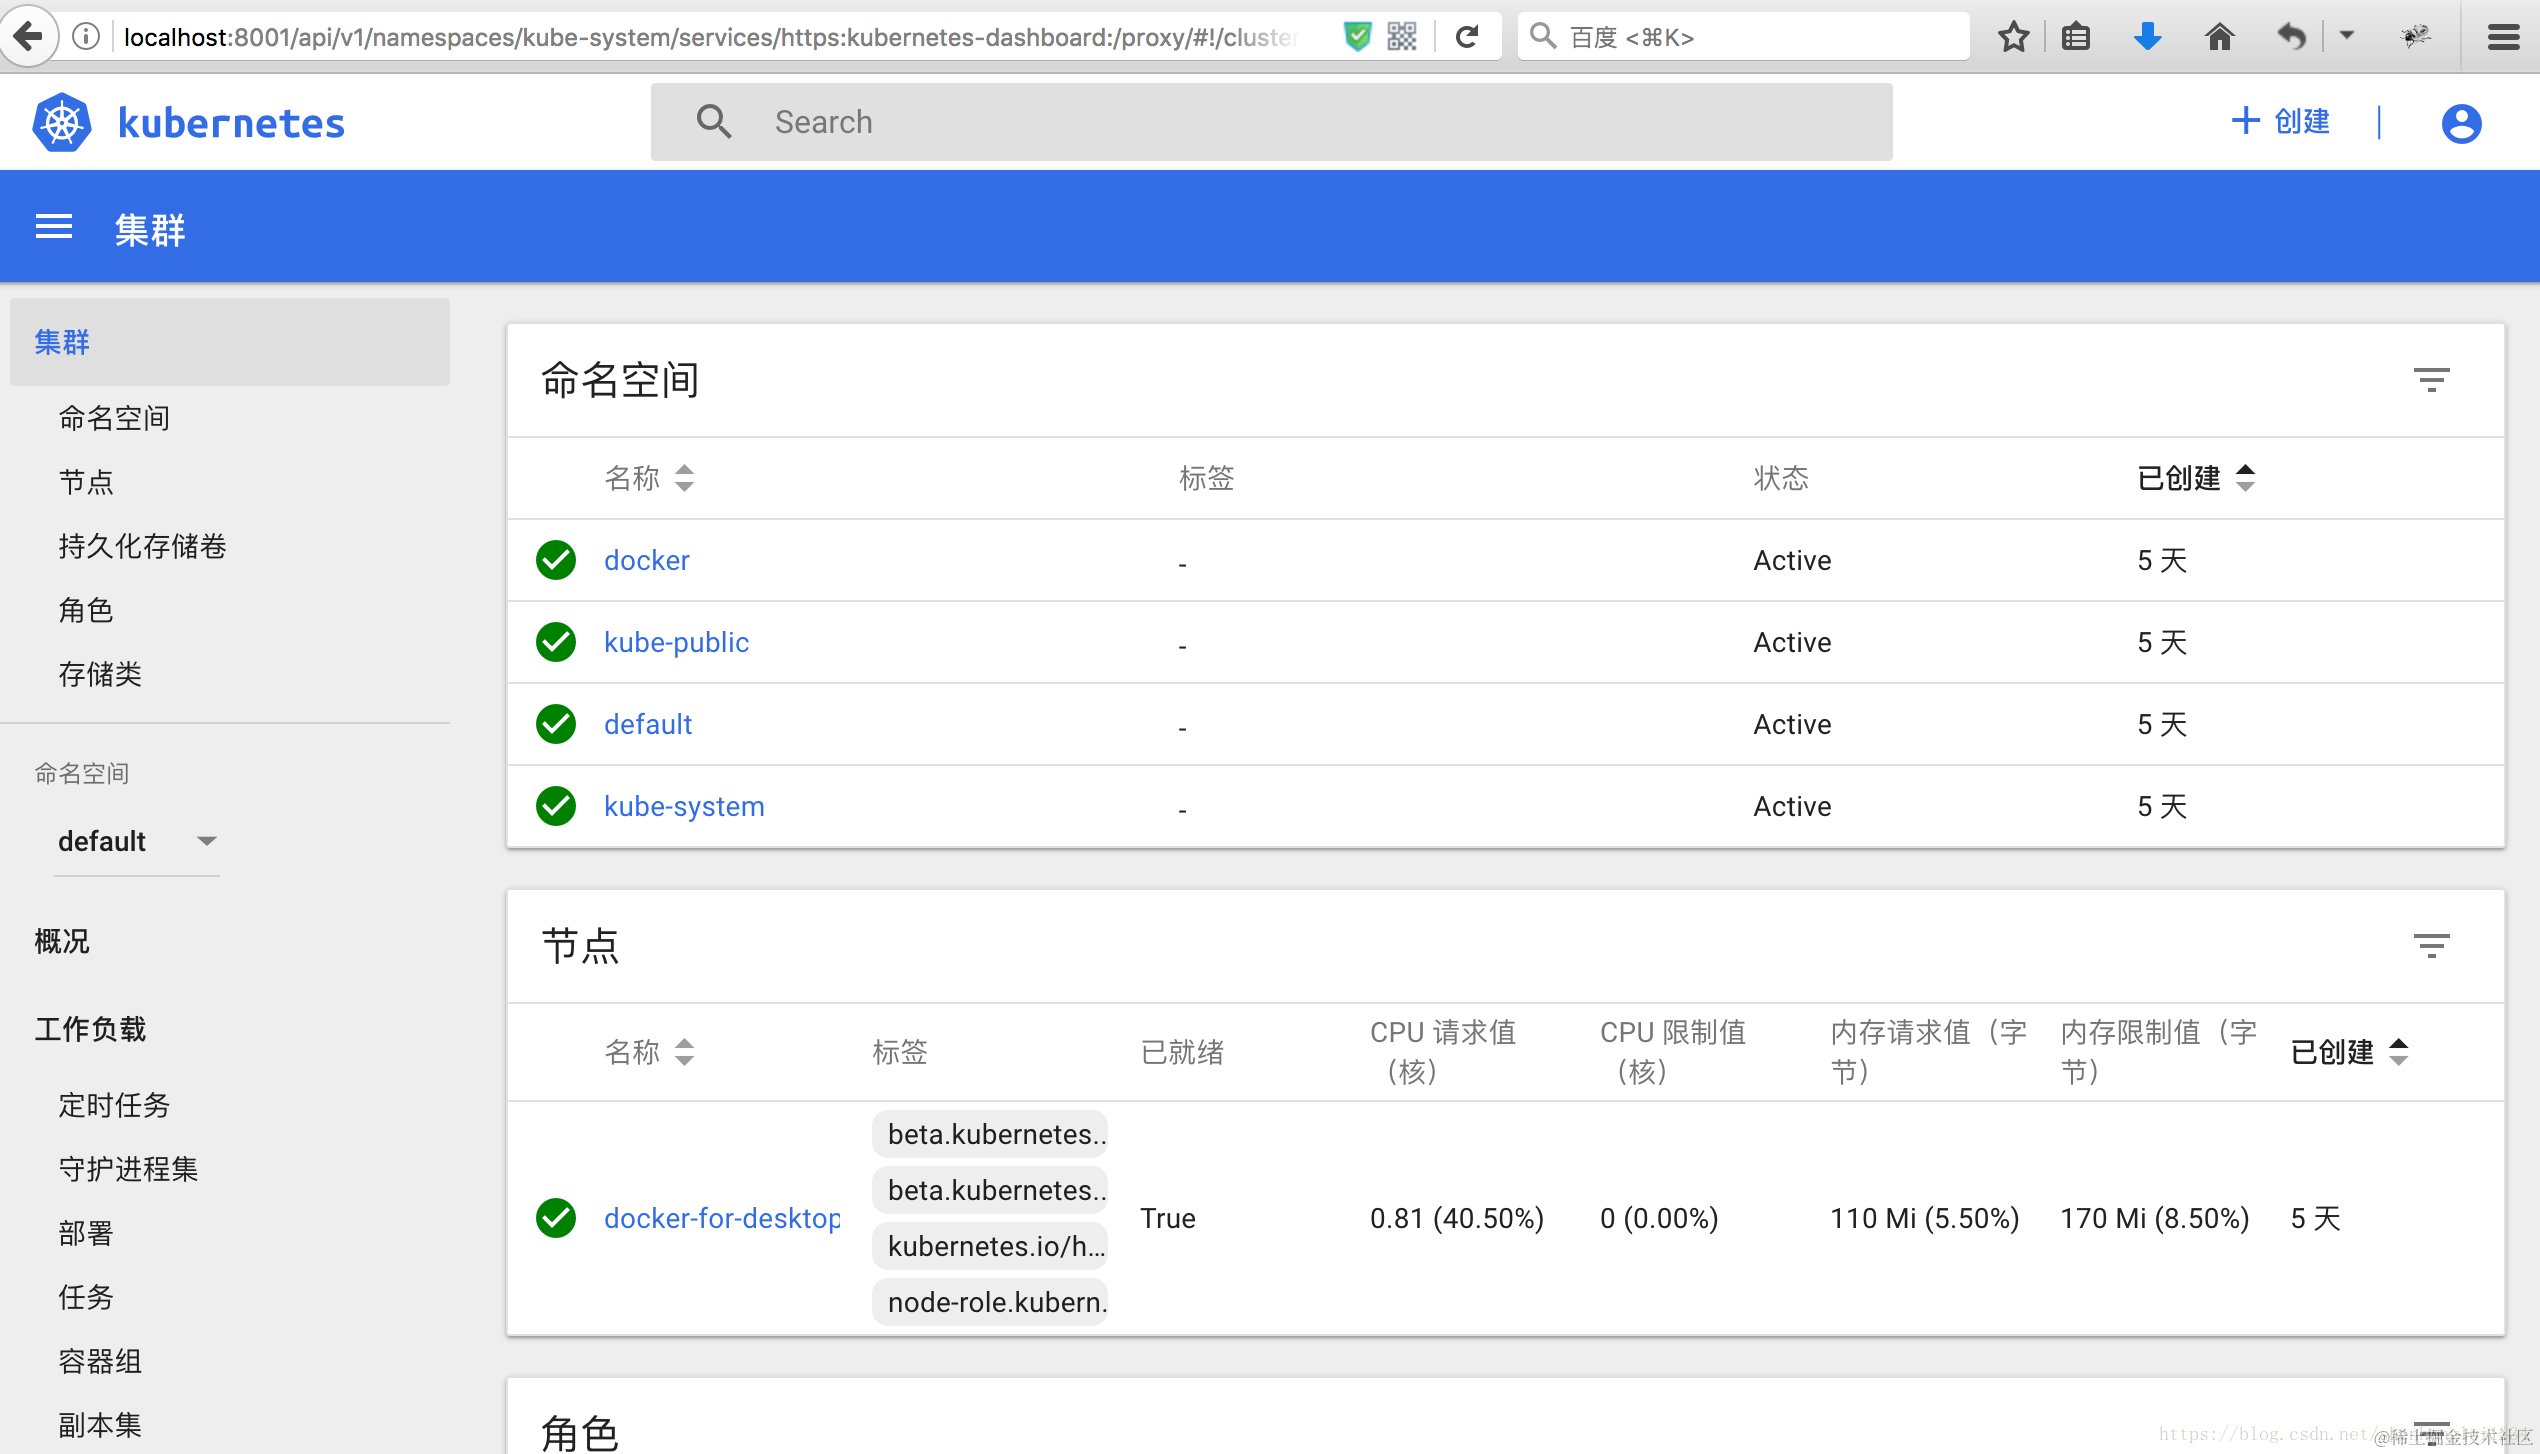Screen dimensions: 2540x1454
Task: Click the user account avatar icon
Action: click(2461, 123)
